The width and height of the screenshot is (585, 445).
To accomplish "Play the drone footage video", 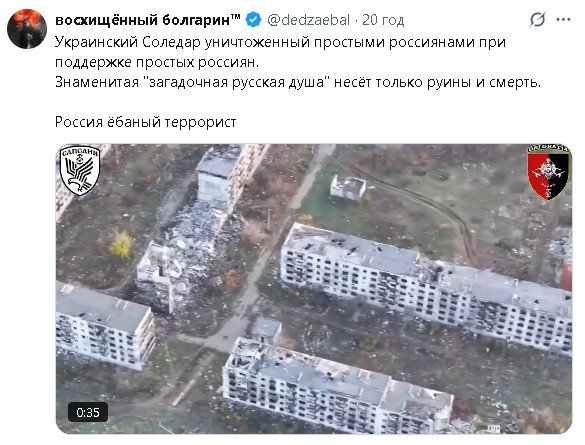I will tap(314, 289).
